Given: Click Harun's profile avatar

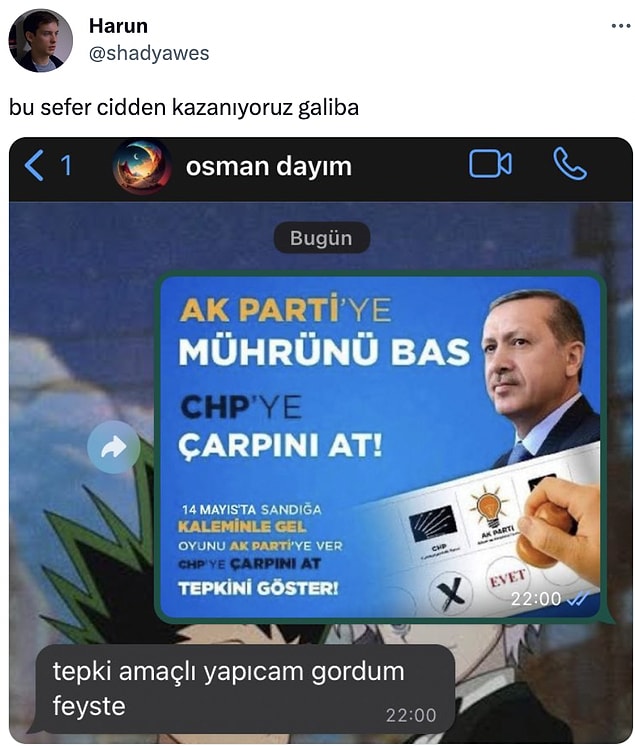Looking at the screenshot, I should pyautogui.click(x=40, y=41).
